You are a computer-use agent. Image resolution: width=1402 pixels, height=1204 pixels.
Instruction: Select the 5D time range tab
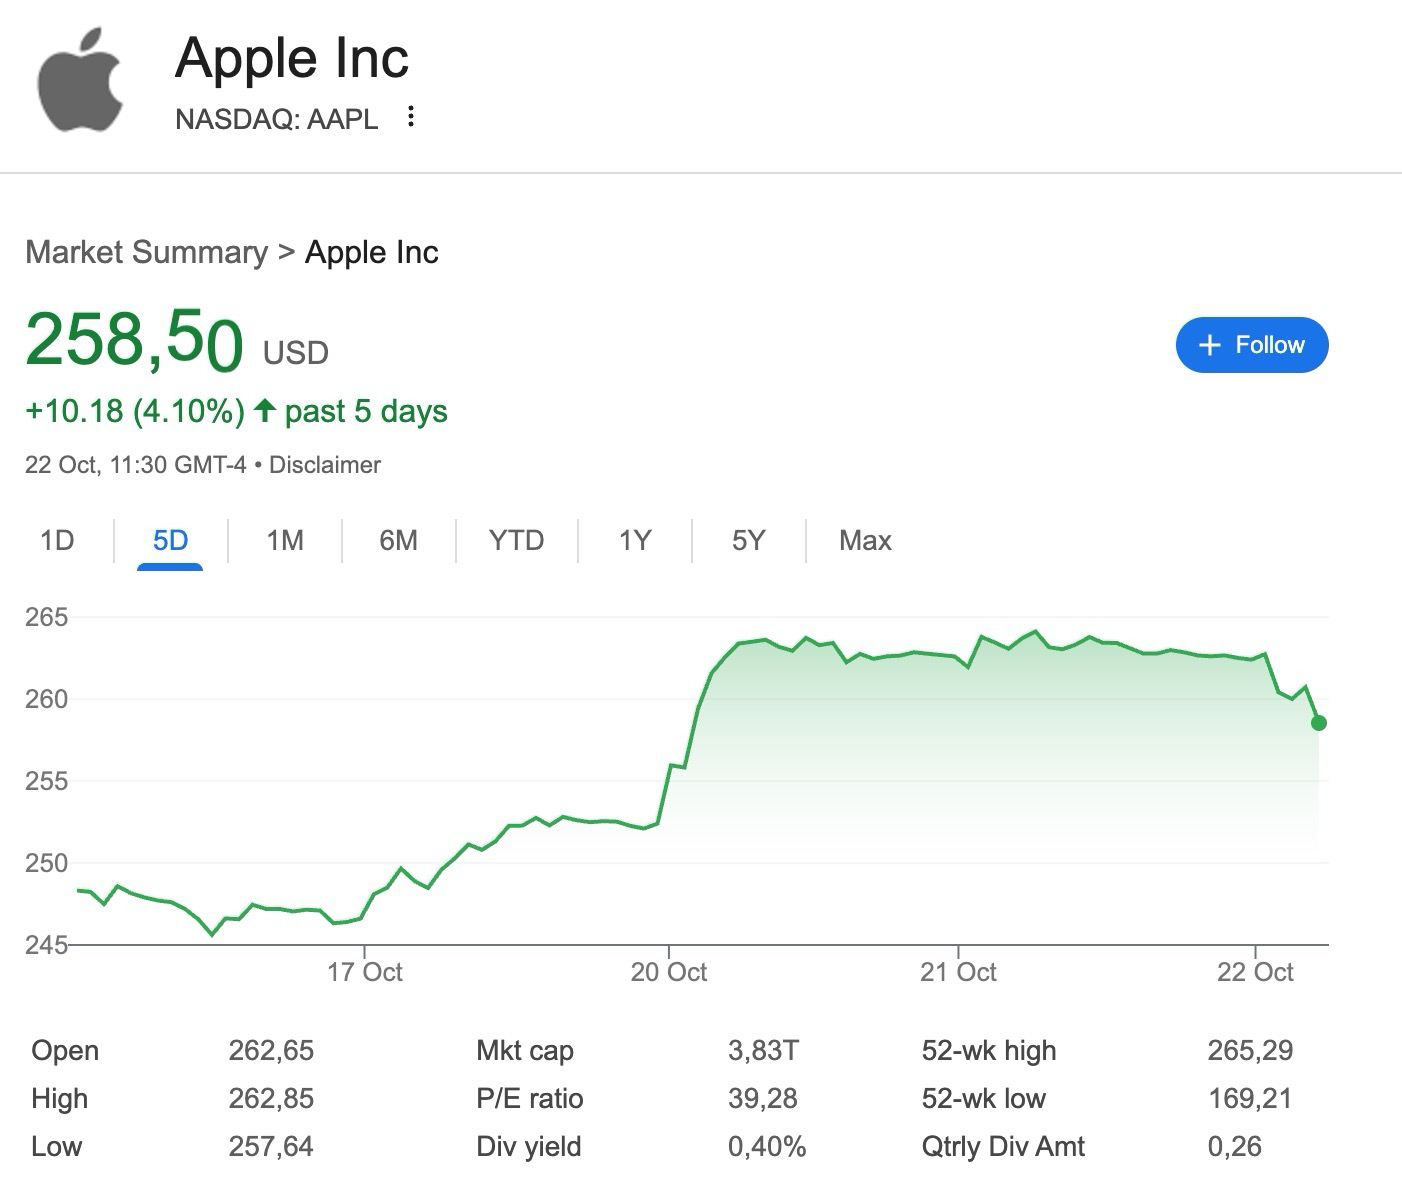(170, 541)
